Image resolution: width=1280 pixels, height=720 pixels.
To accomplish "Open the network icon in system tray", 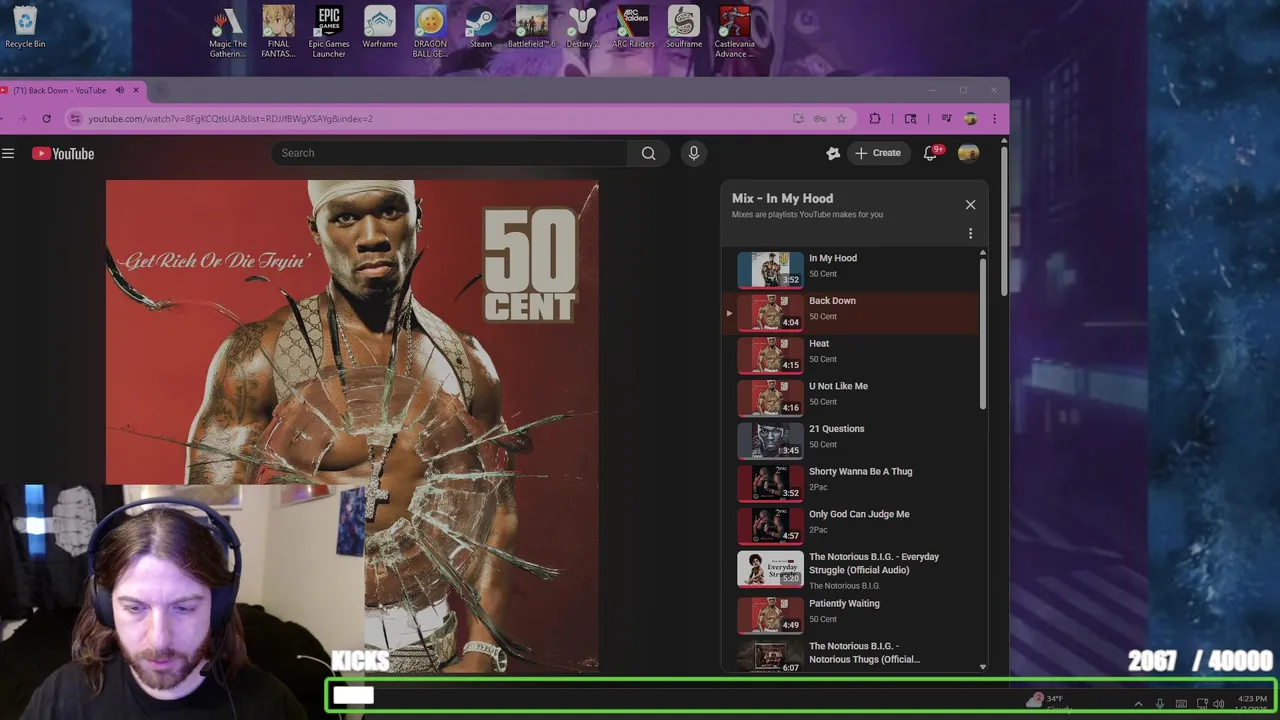I will 1202,703.
